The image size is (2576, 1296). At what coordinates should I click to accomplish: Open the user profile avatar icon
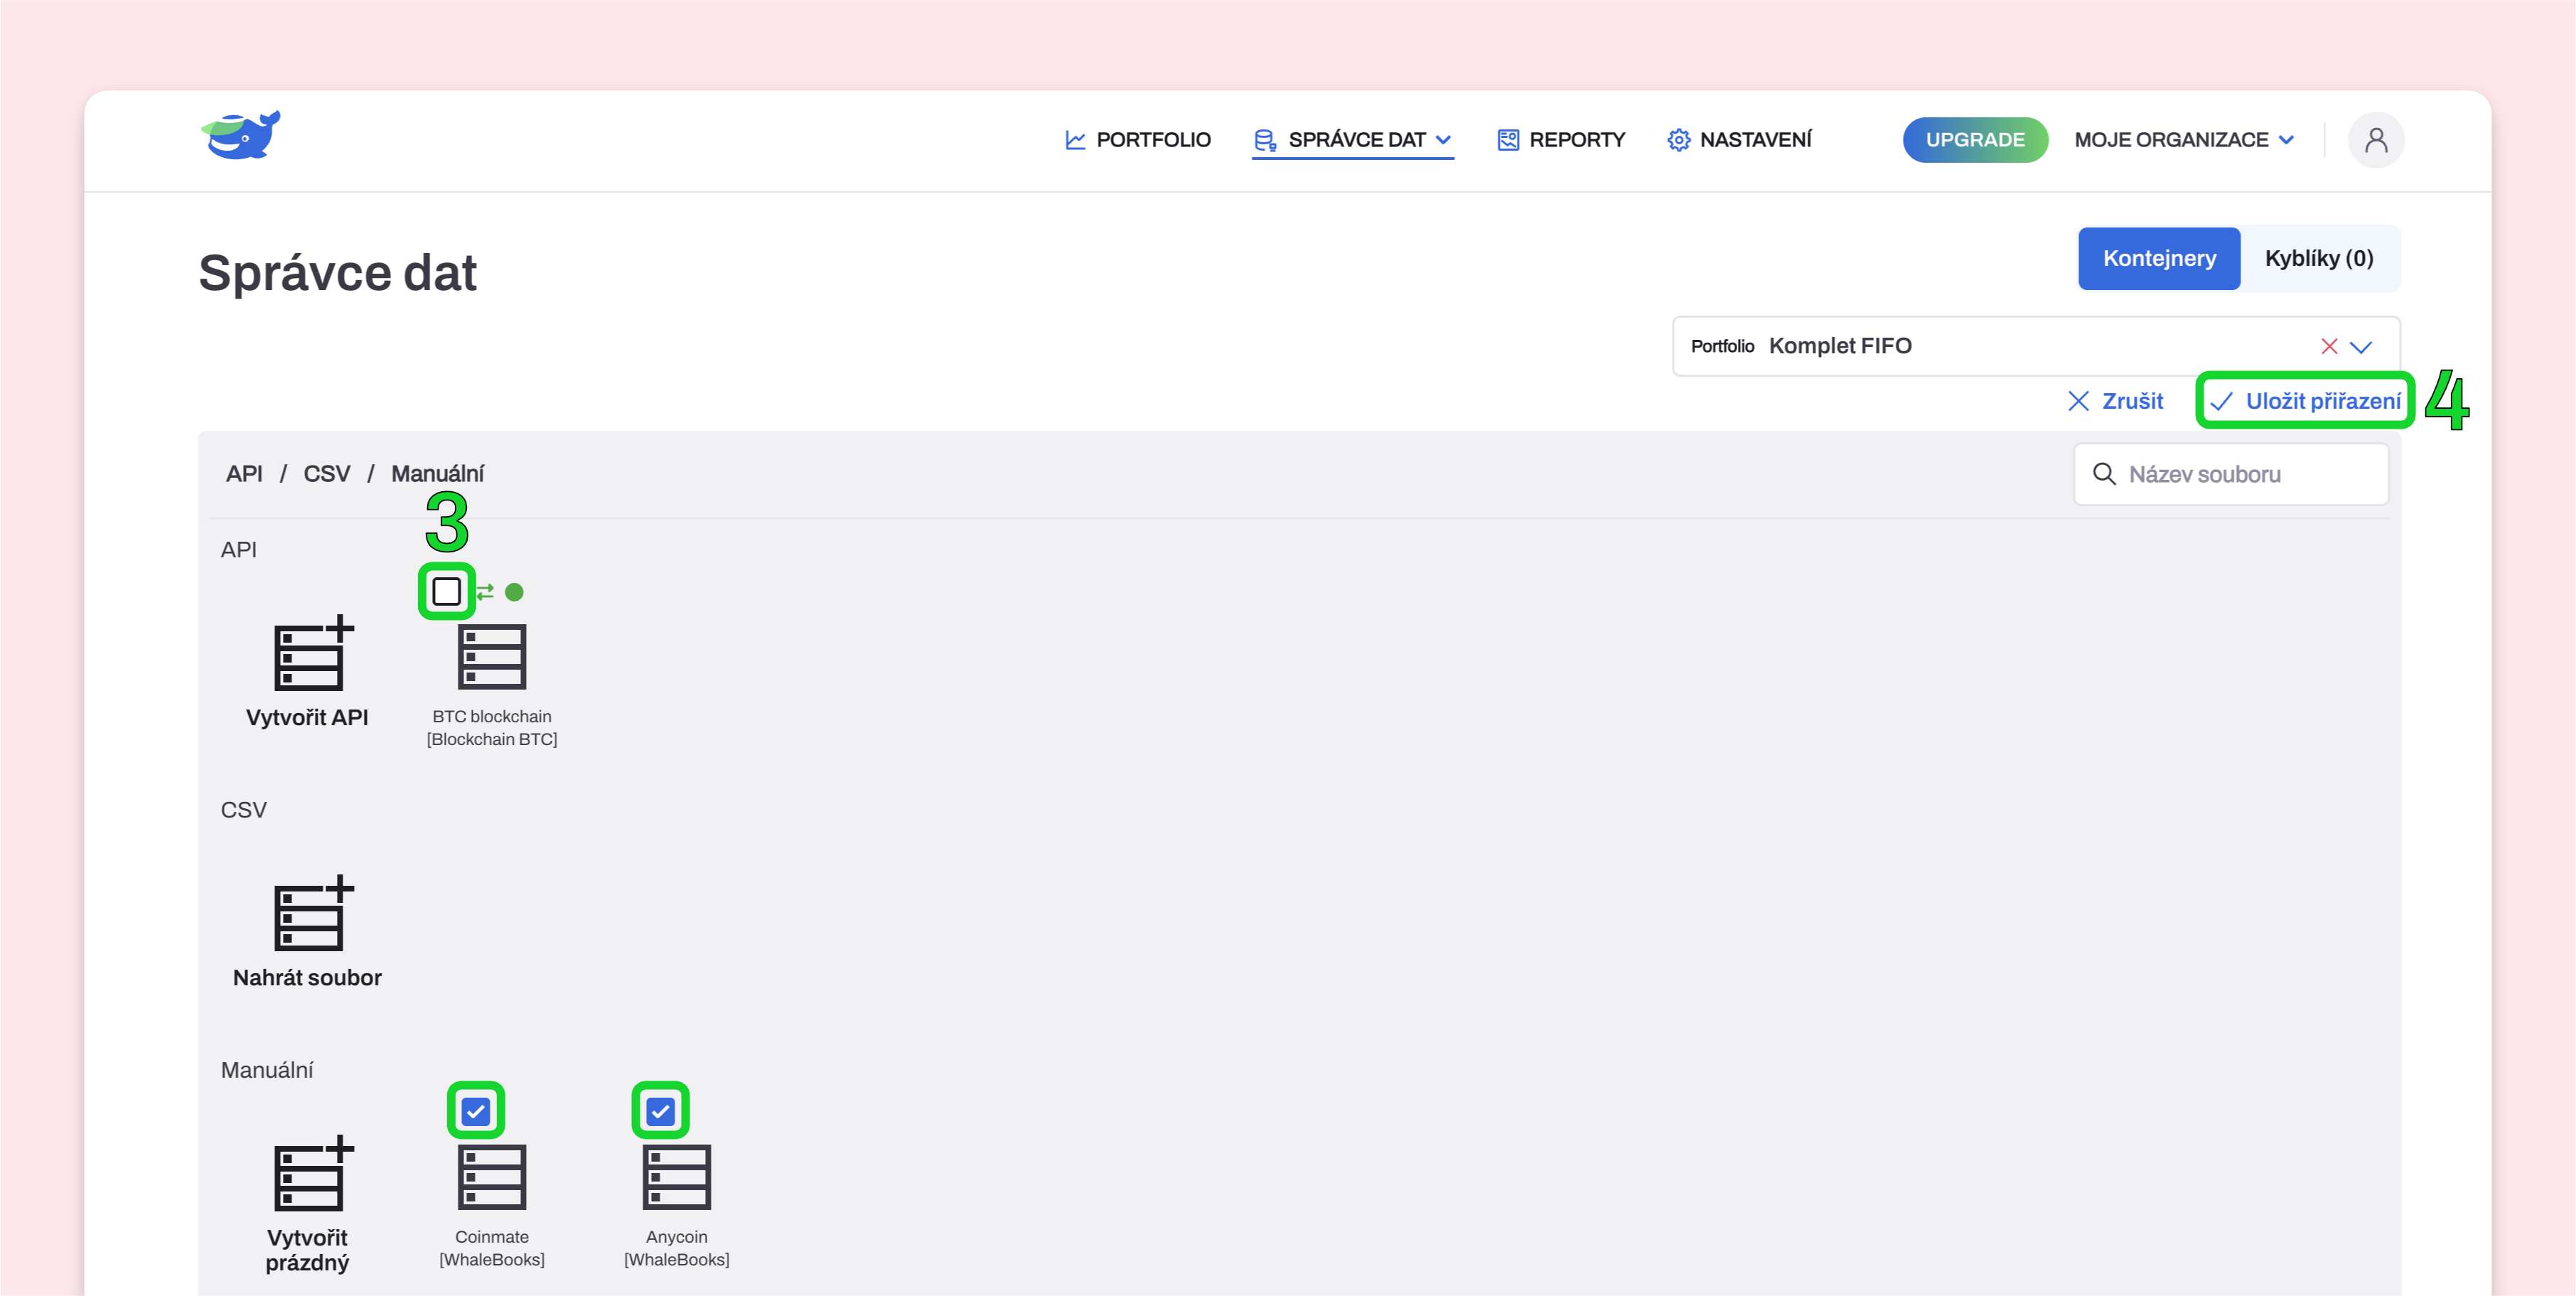[2376, 140]
